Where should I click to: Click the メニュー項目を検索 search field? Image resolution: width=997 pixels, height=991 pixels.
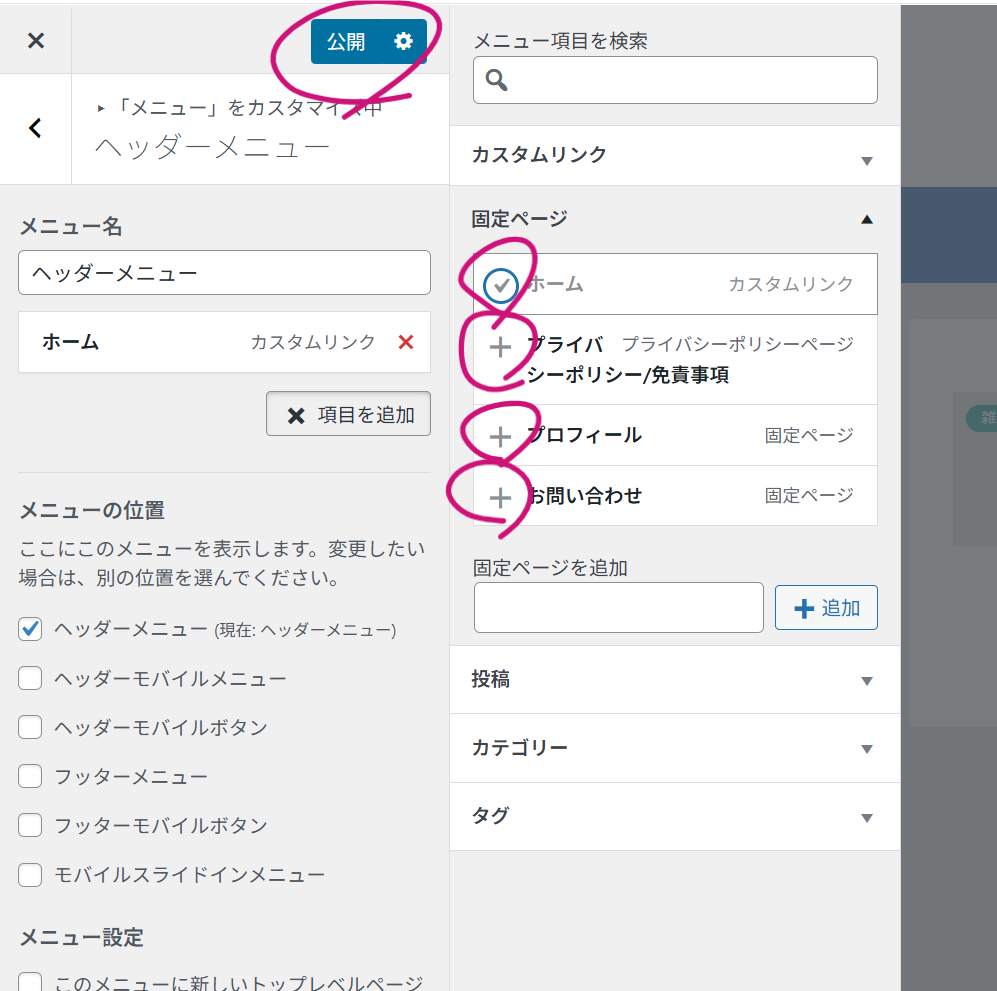click(x=690, y=80)
